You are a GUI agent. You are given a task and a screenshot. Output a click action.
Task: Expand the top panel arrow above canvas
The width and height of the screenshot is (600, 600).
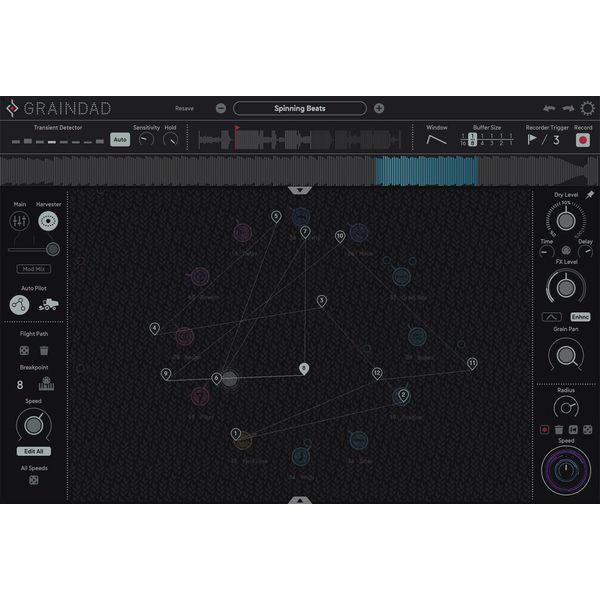(x=300, y=189)
